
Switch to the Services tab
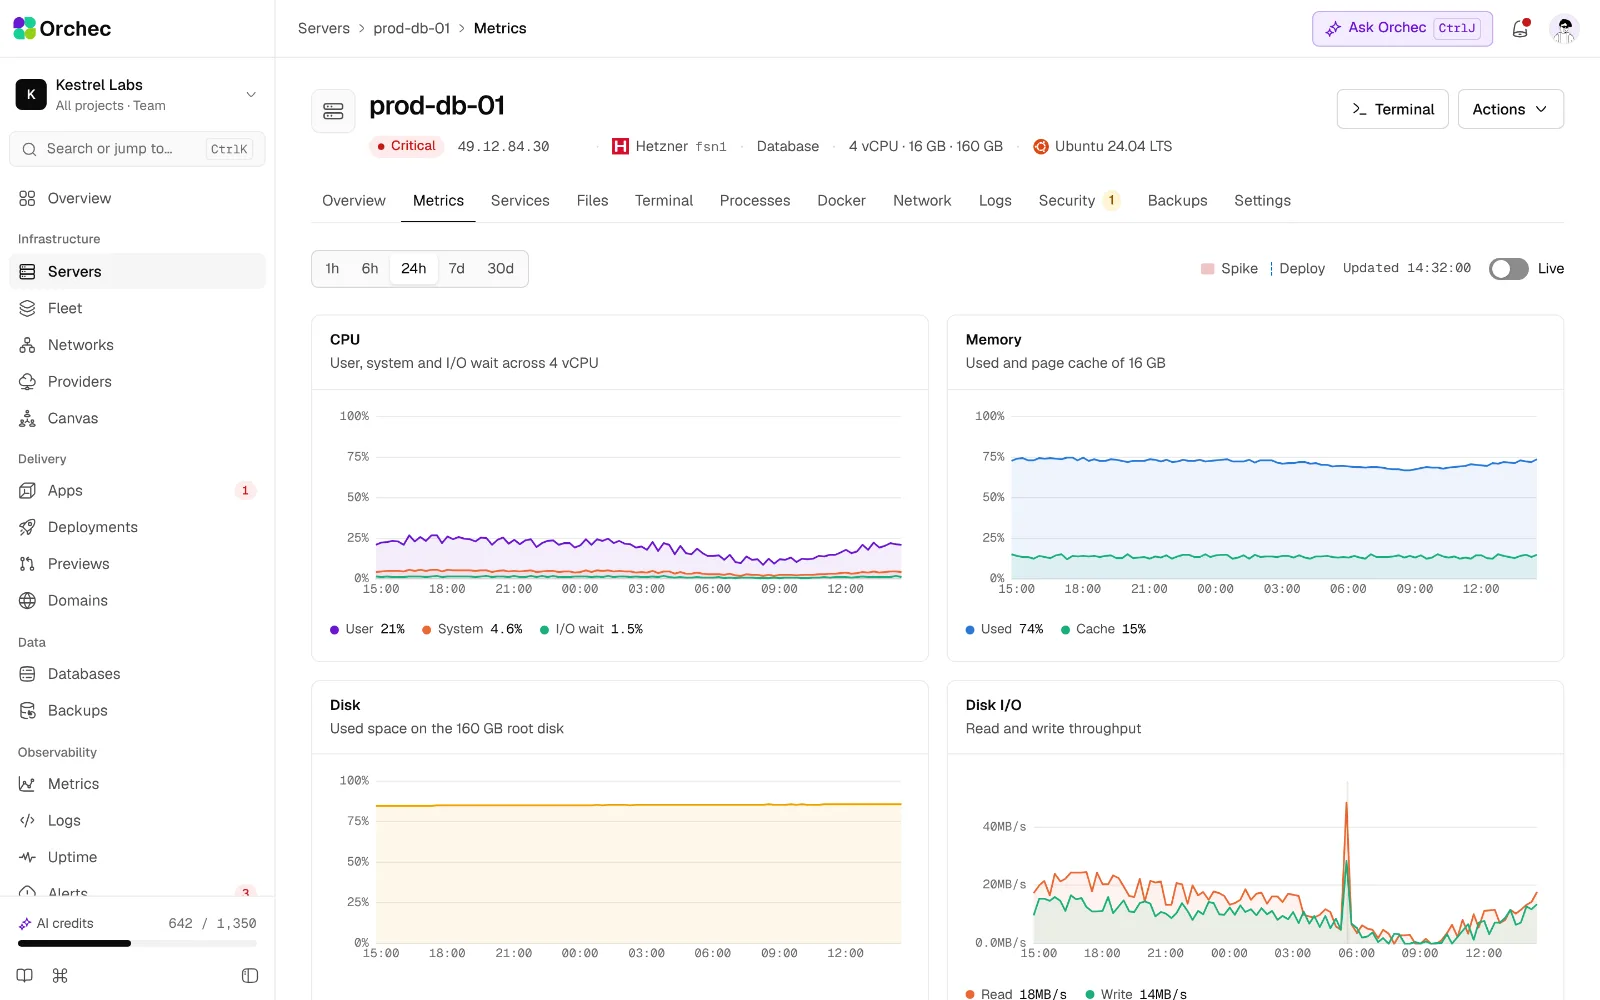(x=520, y=201)
